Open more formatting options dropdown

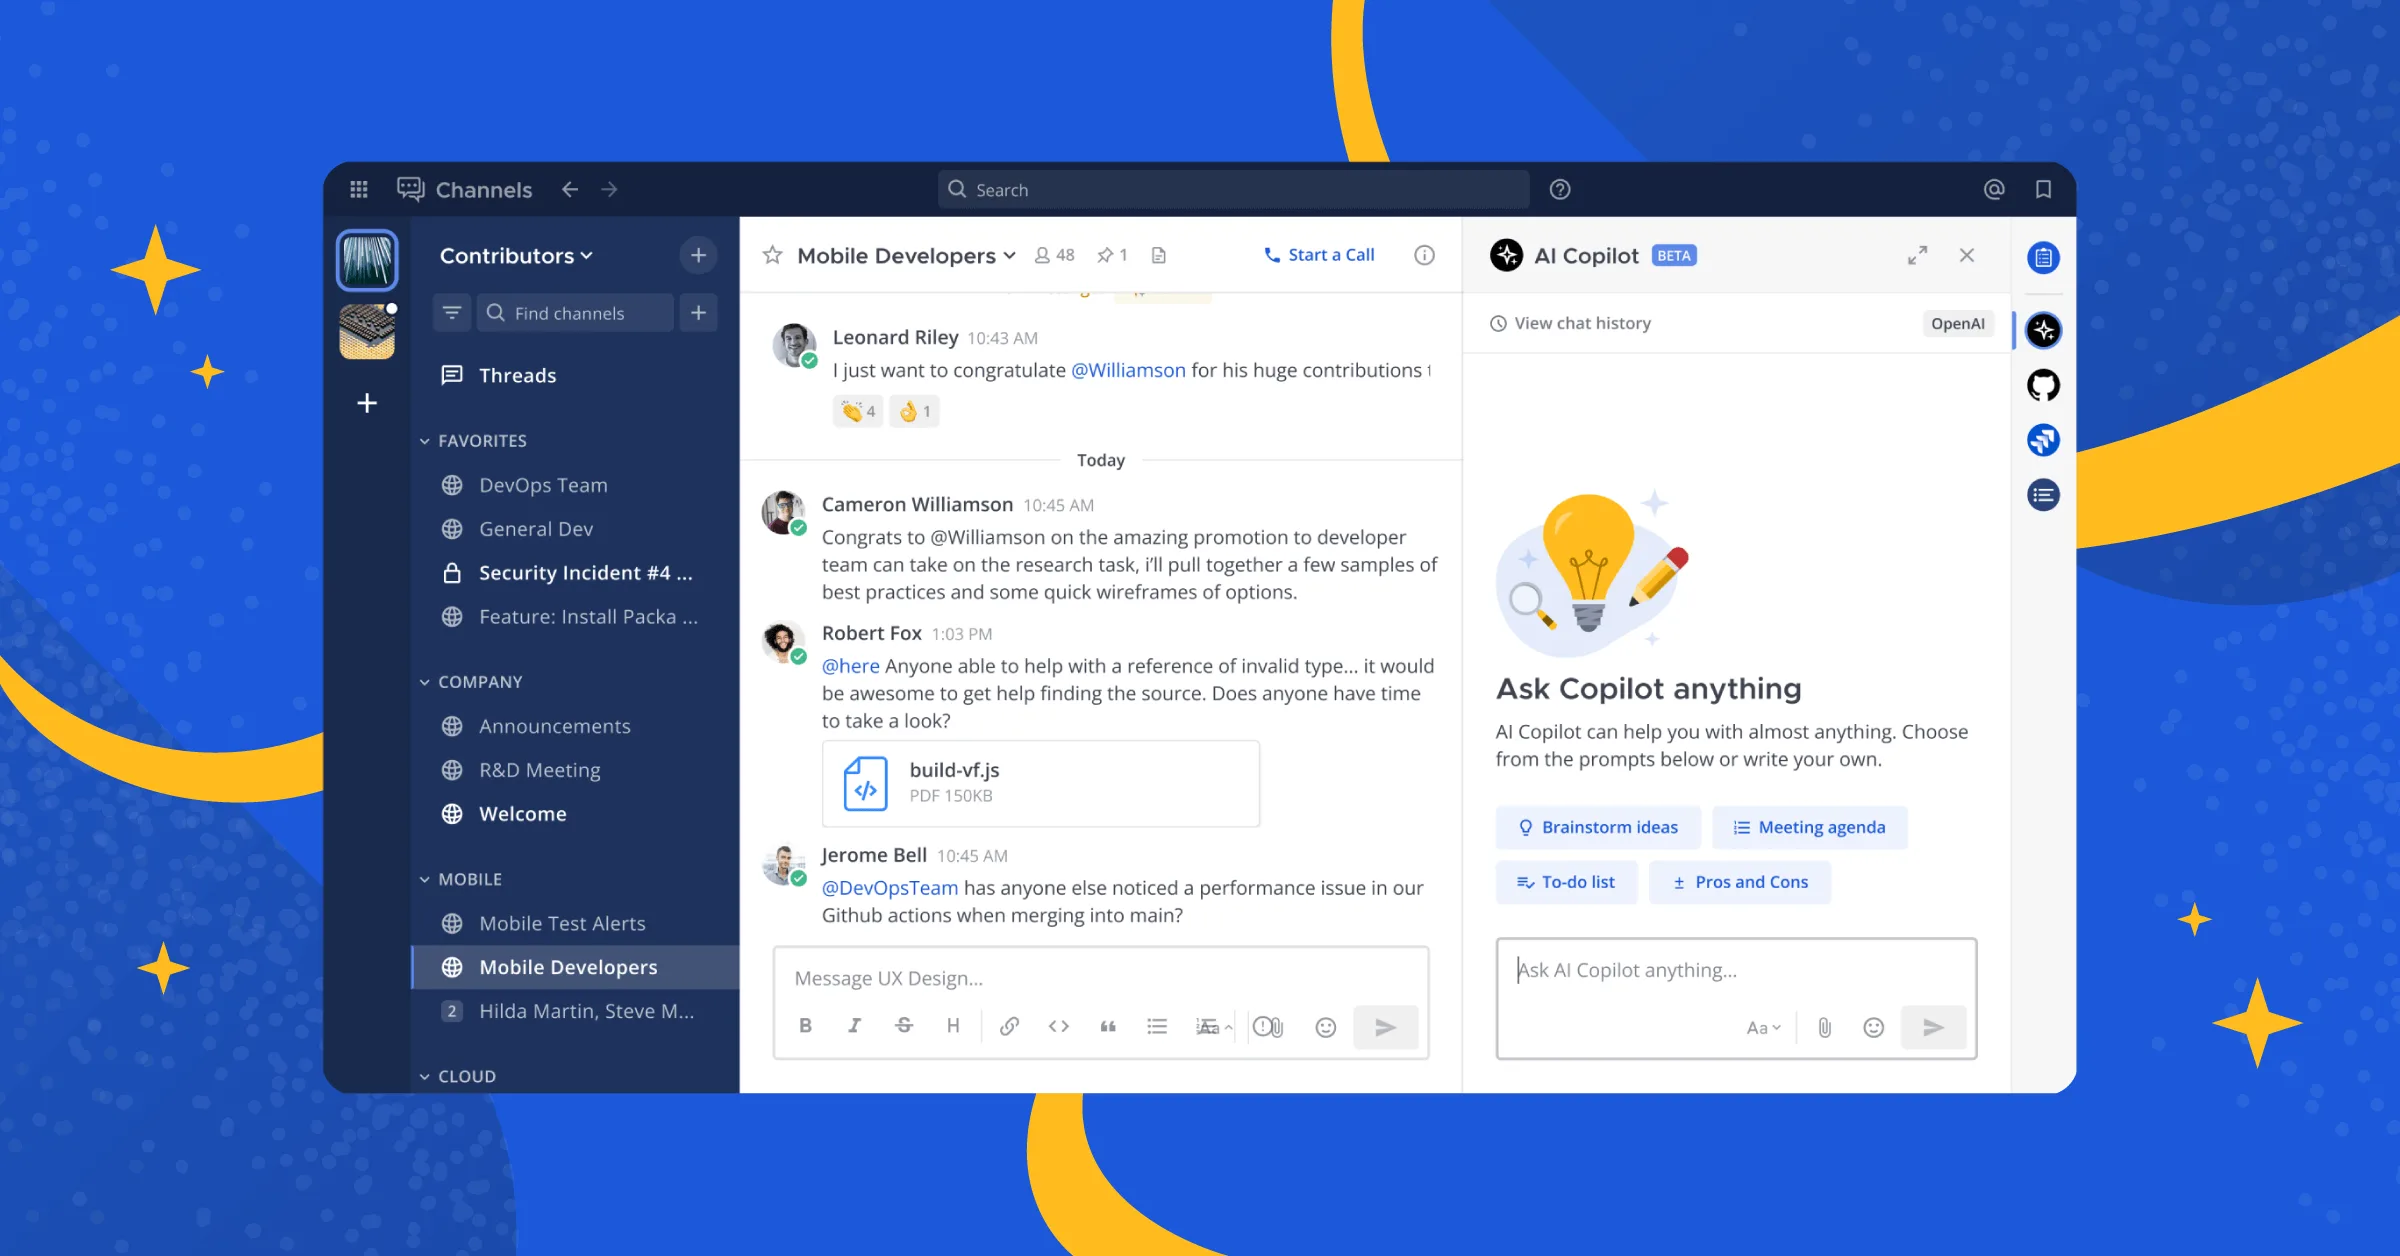1214,1026
